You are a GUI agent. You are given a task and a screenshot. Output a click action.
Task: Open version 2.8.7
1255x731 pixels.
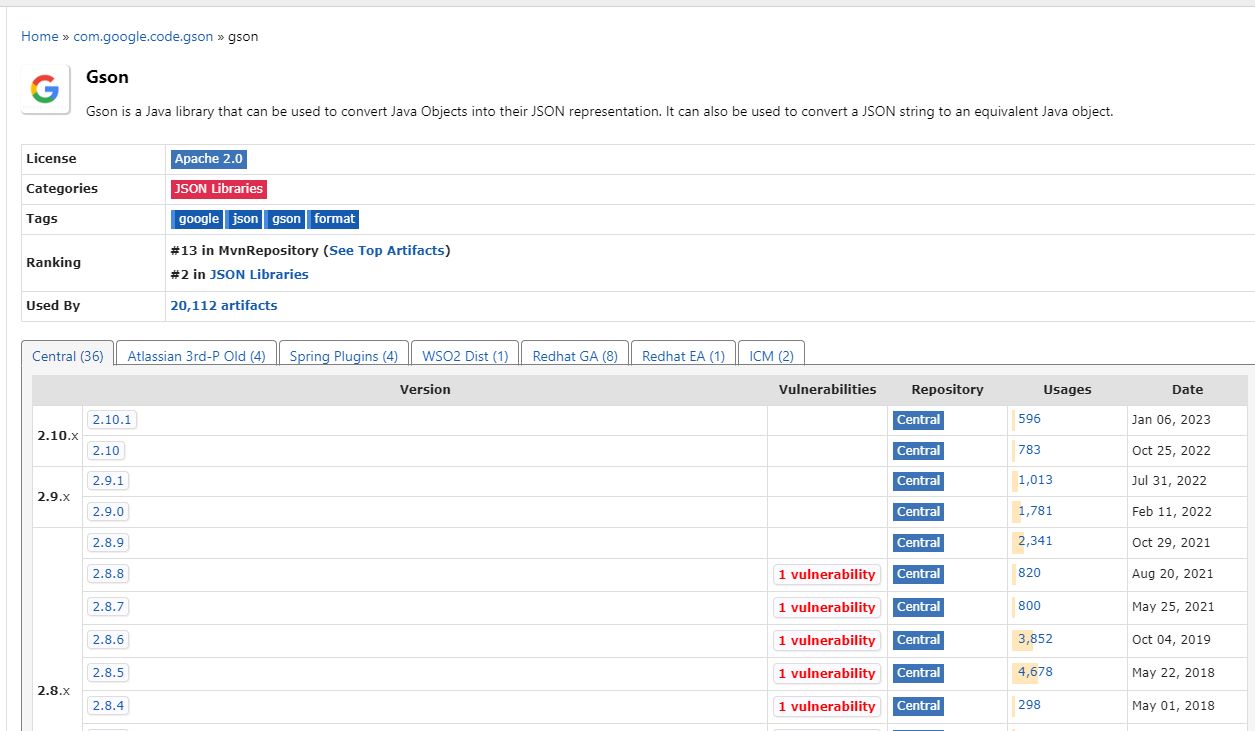point(108,607)
